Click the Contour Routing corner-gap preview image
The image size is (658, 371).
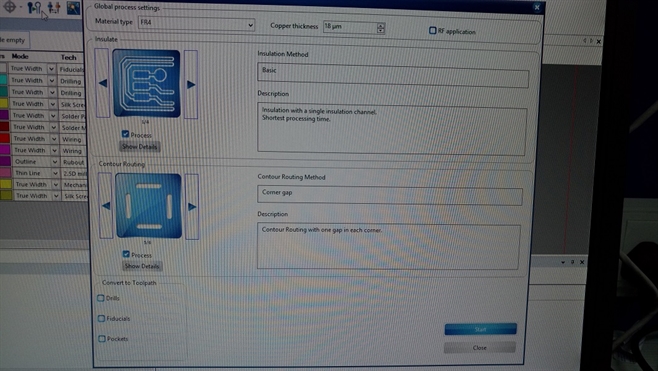149,206
